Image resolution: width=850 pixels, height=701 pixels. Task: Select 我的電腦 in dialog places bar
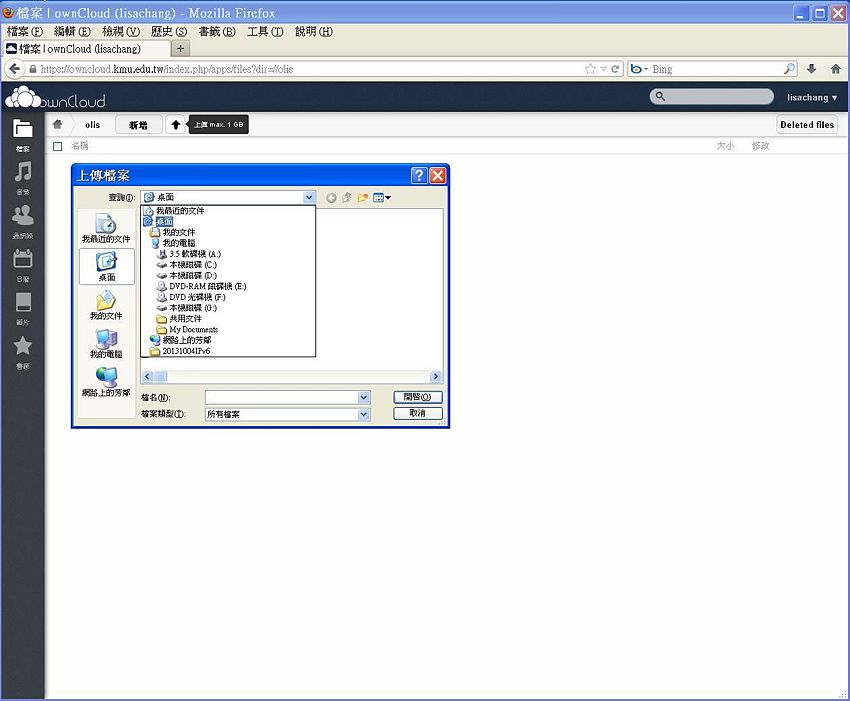tap(106, 344)
